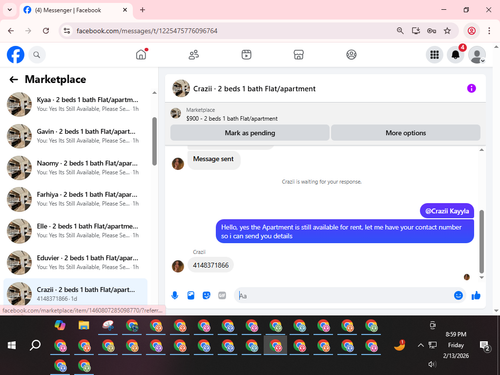The width and height of the screenshot is (500, 375).
Task: Open Farhiya's conversation
Action: [75, 199]
